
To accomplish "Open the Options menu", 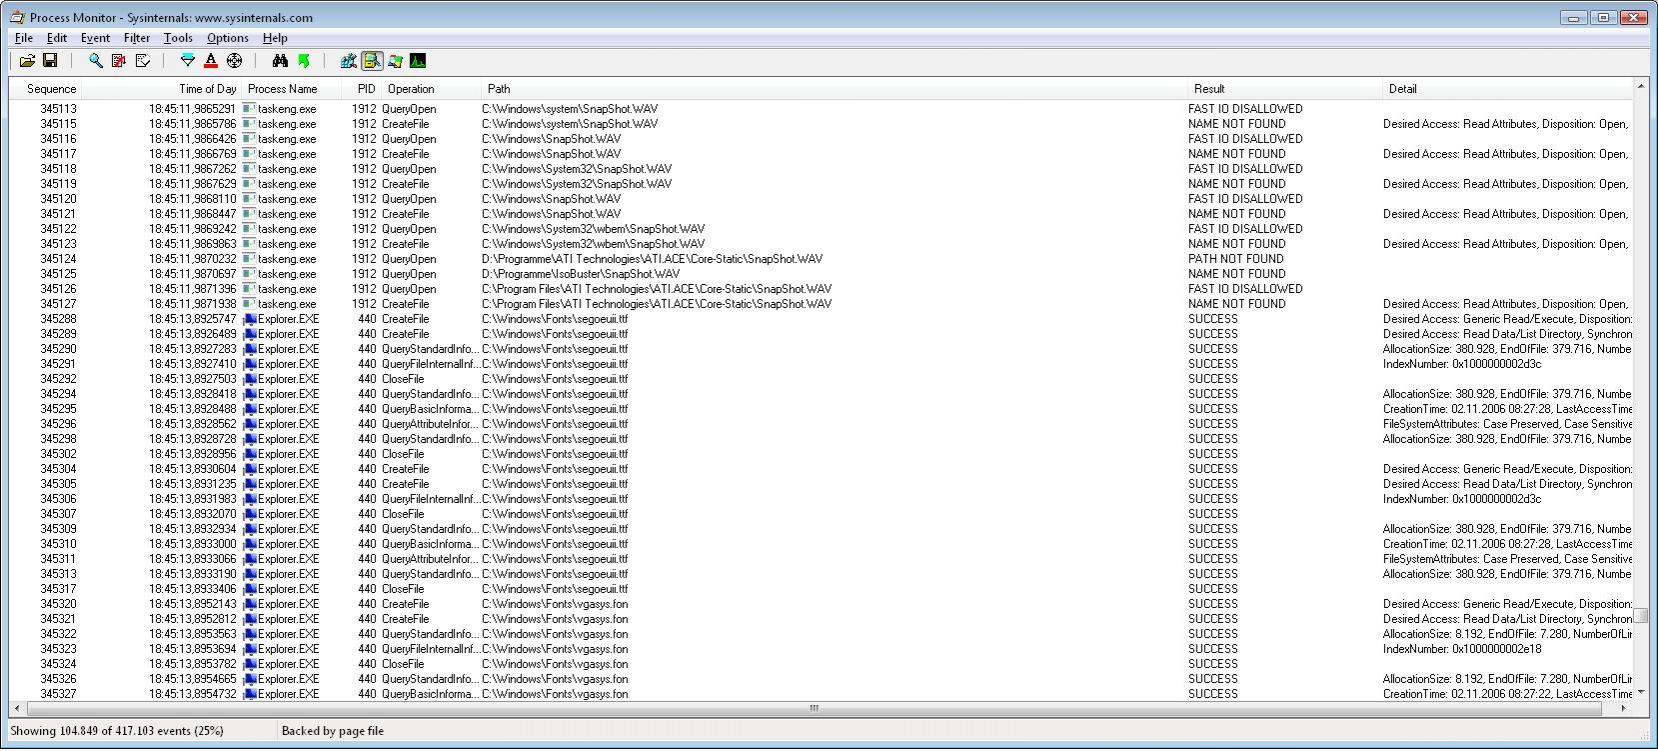I will tap(227, 38).
